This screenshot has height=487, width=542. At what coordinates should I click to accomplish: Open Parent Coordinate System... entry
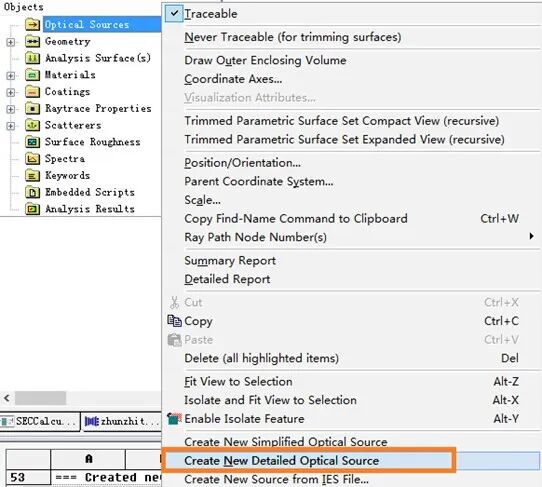[259, 181]
